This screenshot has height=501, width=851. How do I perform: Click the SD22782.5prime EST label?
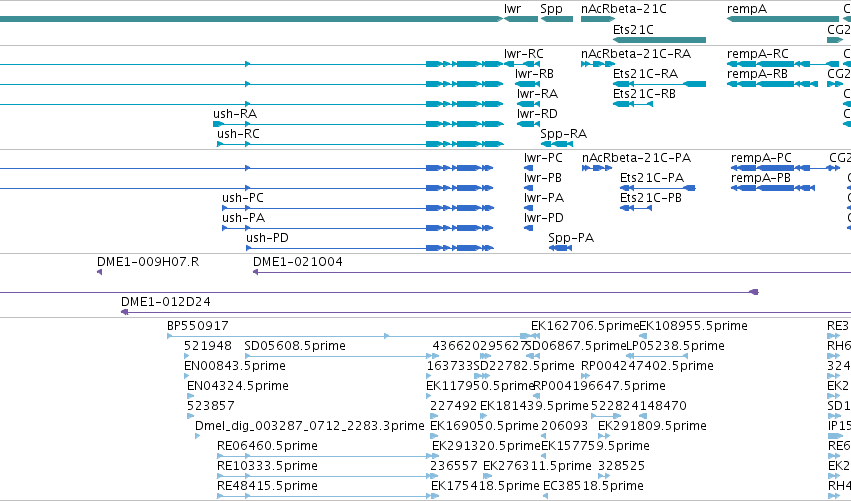coord(524,366)
